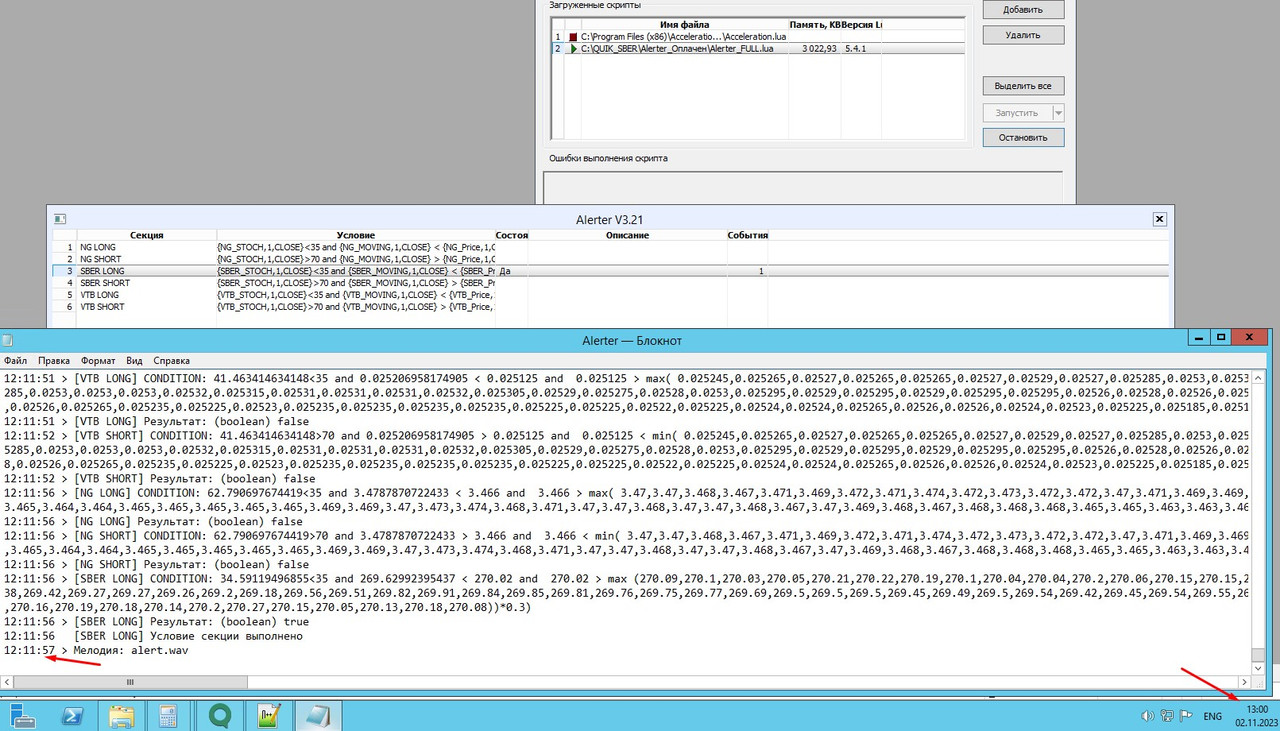Viewport: 1280px width, 731px height.
Task: Click the Запустить button
Action: coord(1016,113)
